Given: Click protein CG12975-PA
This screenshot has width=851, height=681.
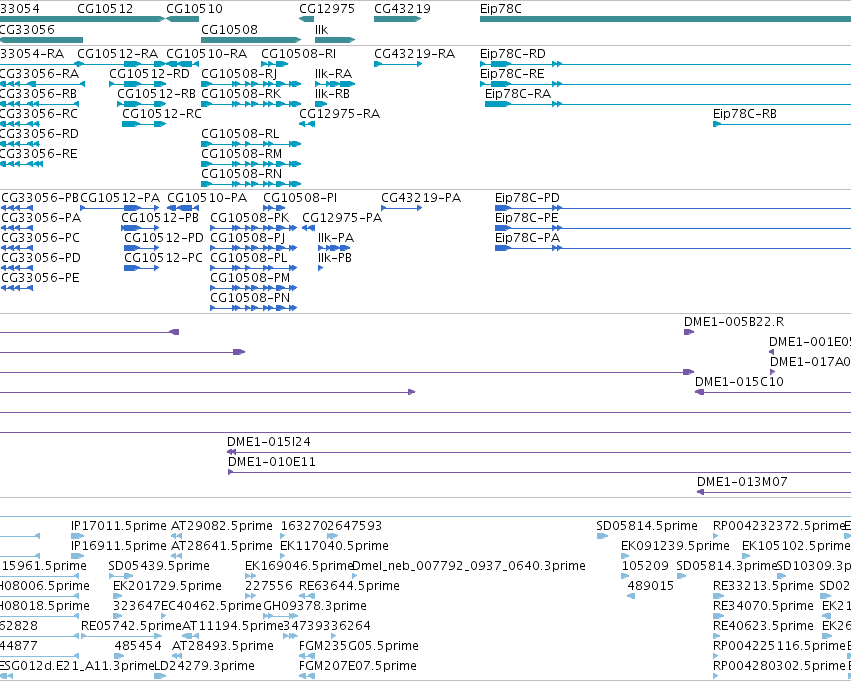Looking at the screenshot, I should pyautogui.click(x=342, y=218).
